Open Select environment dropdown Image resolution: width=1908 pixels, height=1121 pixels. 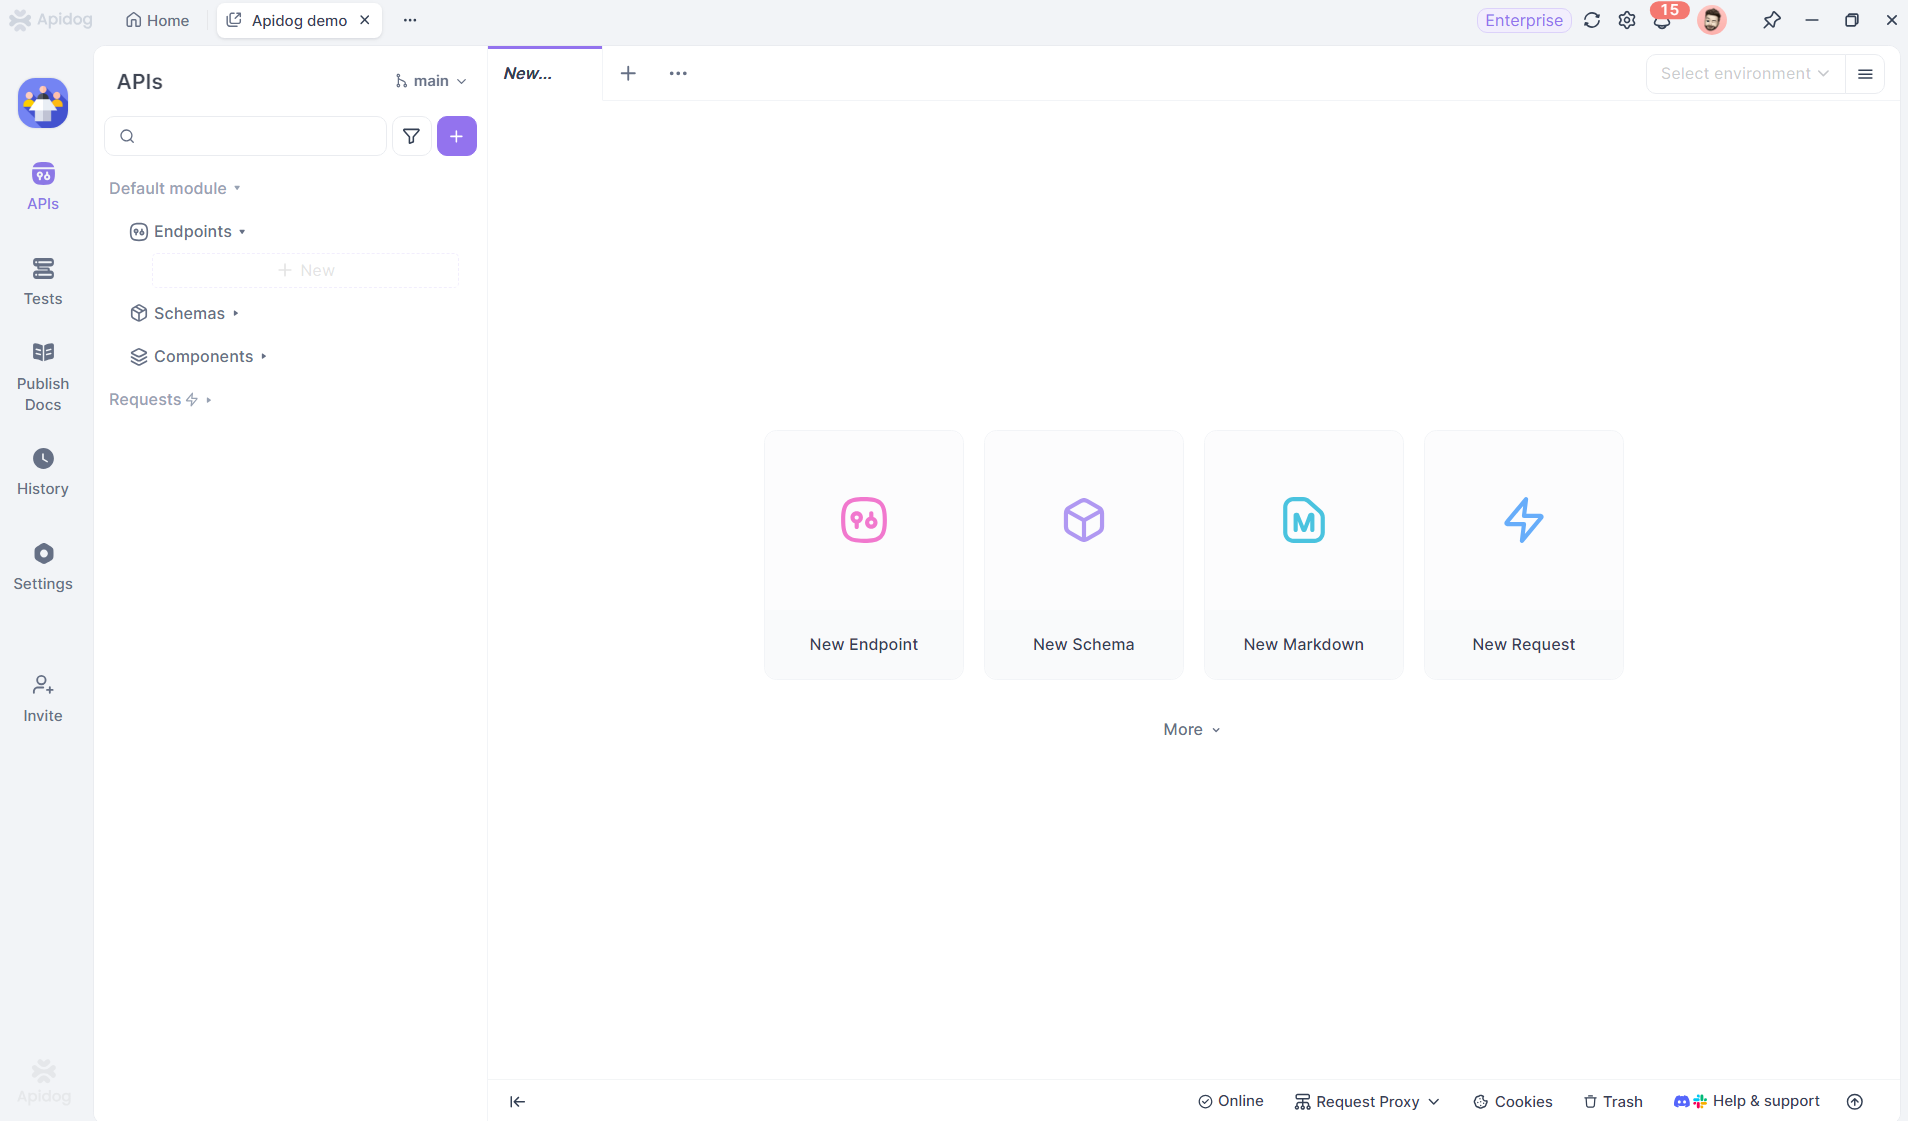(1744, 74)
